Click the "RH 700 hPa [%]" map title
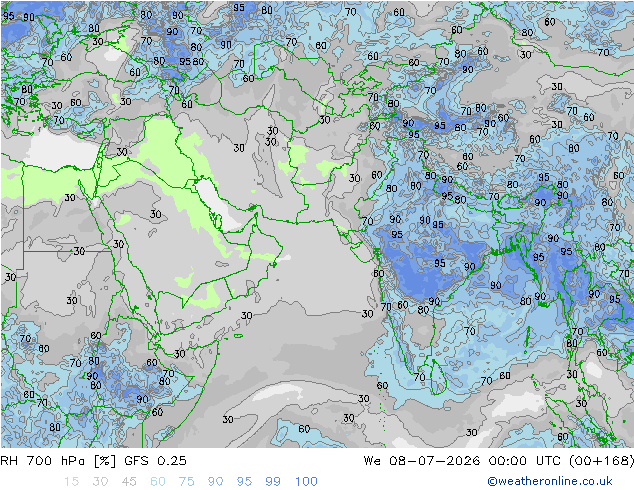Image resolution: width=634 pixels, height=490 pixels. pyautogui.click(x=58, y=461)
